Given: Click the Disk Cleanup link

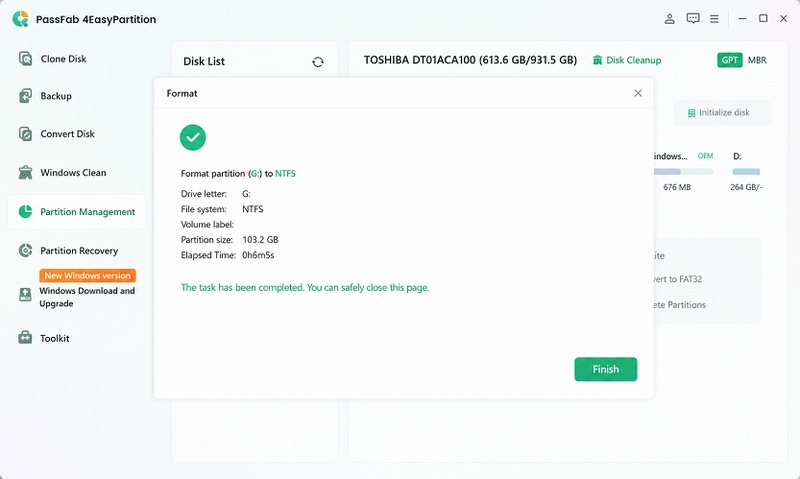Looking at the screenshot, I should [x=627, y=60].
